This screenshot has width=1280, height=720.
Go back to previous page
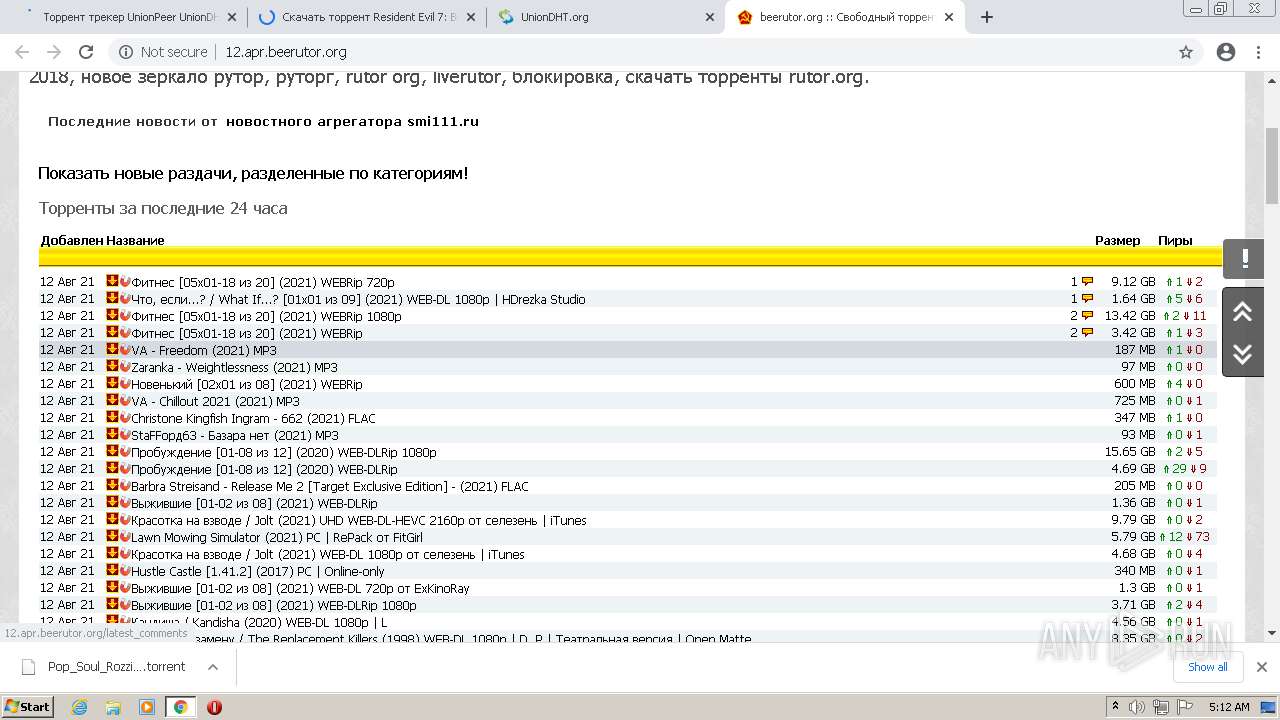coord(22,52)
